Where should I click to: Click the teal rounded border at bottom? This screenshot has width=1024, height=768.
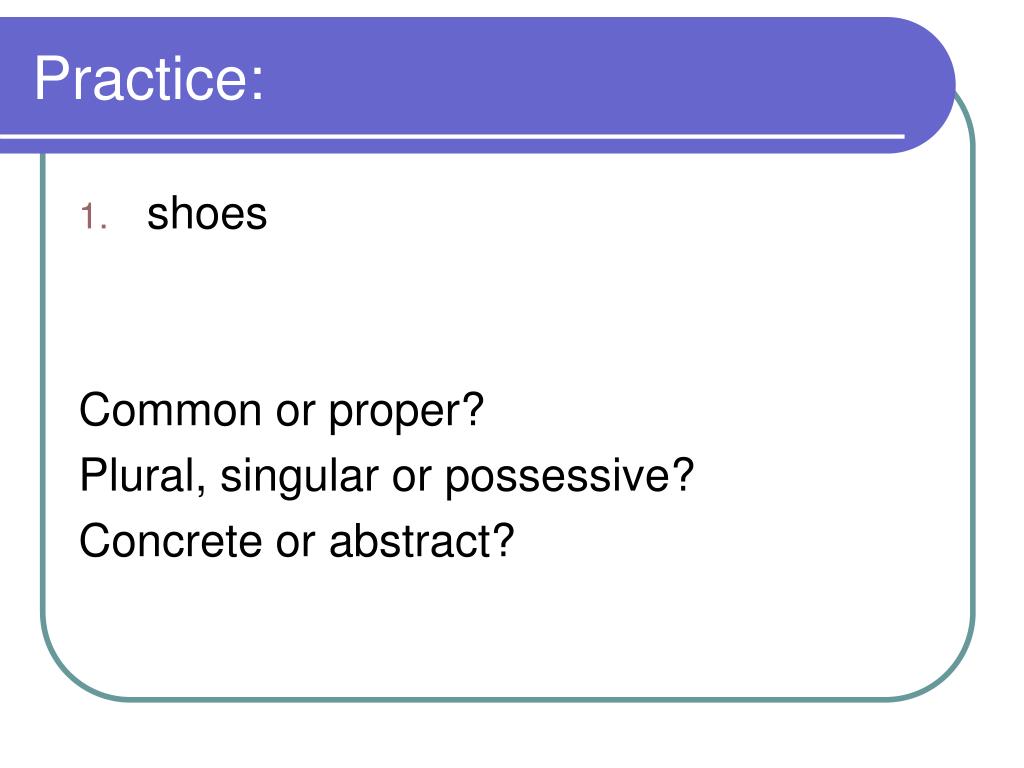point(508,699)
